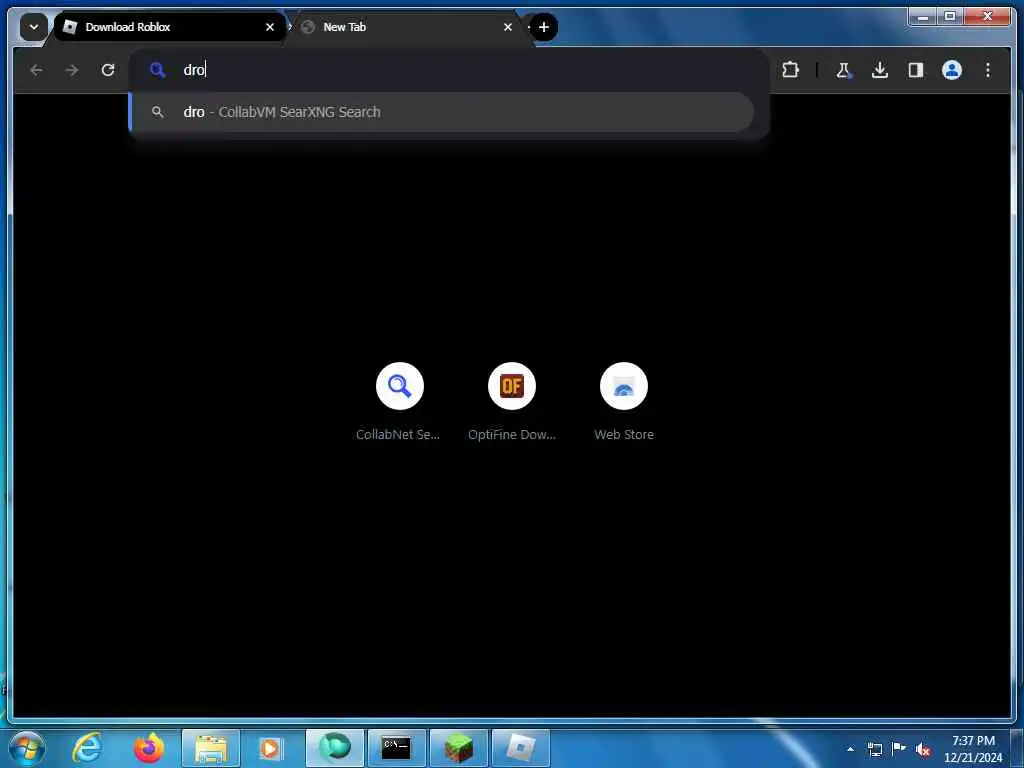Show the Downloads tray

point(880,70)
